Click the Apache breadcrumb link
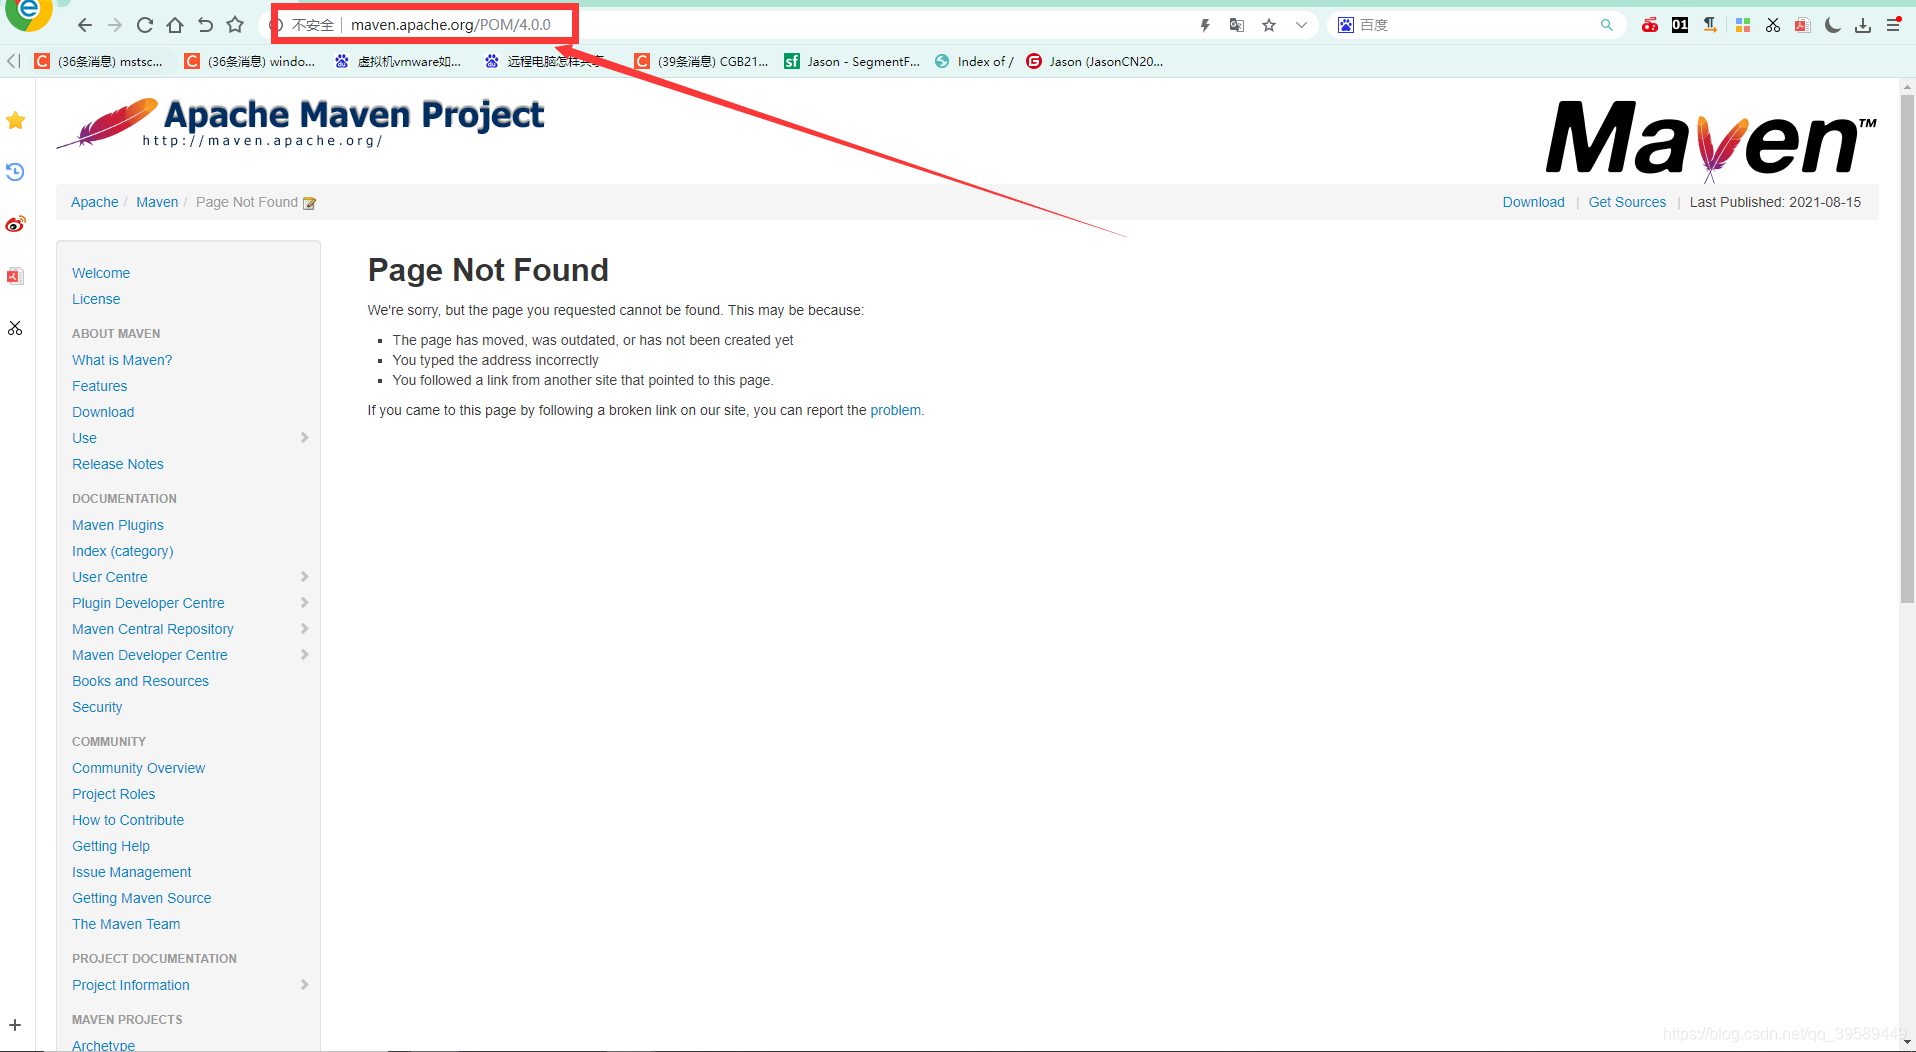Viewport: 1916px width, 1052px height. click(x=94, y=202)
